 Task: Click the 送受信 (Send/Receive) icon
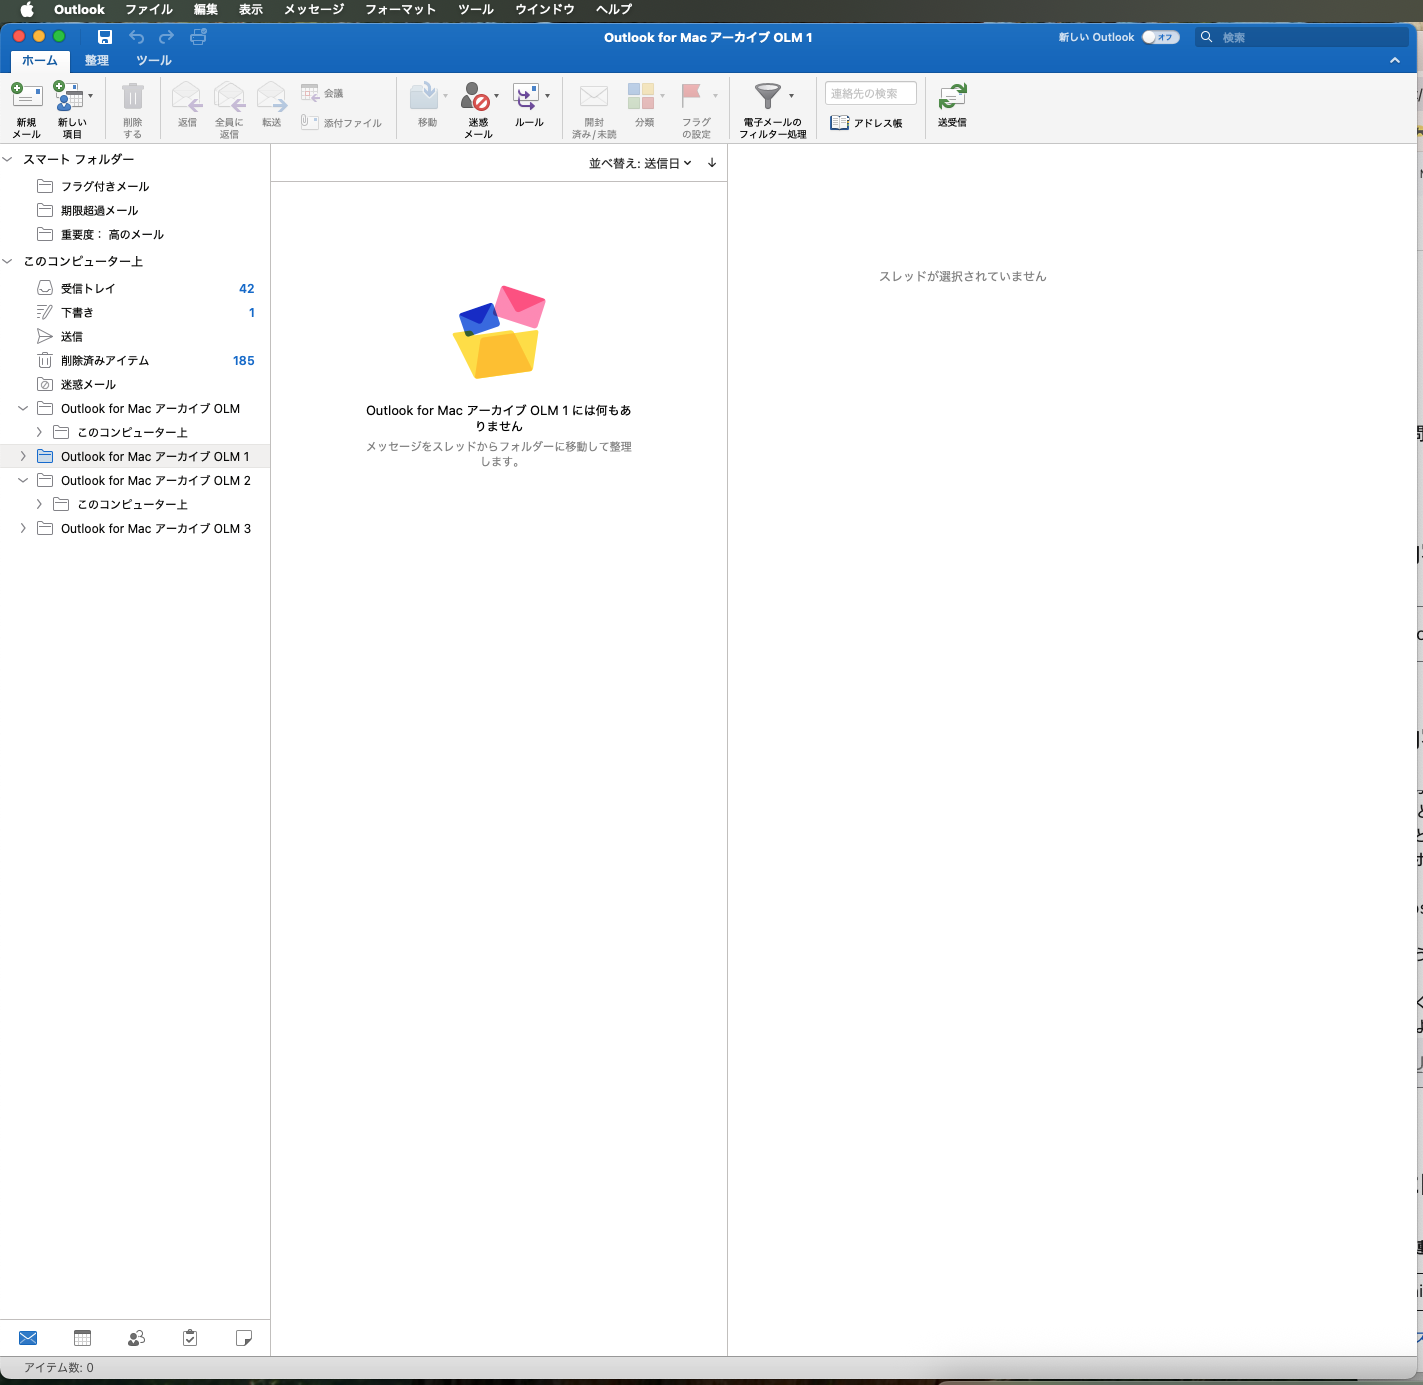click(952, 98)
